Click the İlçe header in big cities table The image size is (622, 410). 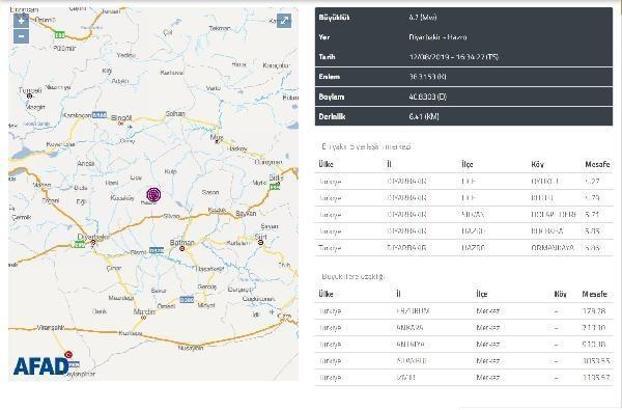click(482, 294)
